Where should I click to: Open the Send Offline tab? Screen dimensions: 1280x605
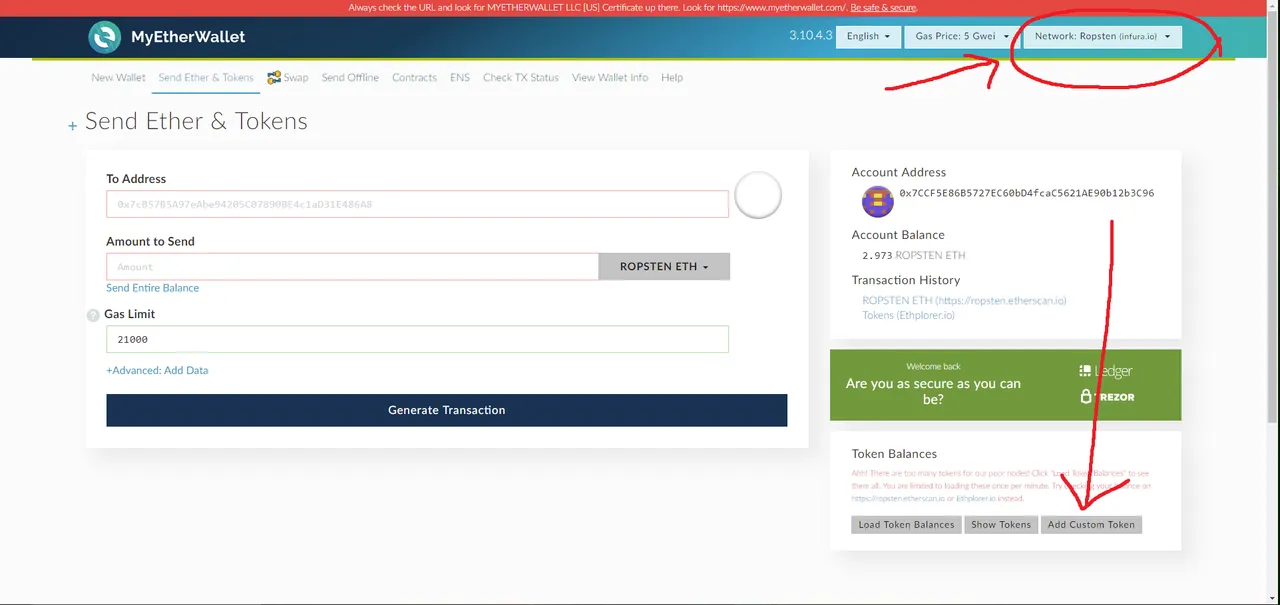pyautogui.click(x=350, y=77)
